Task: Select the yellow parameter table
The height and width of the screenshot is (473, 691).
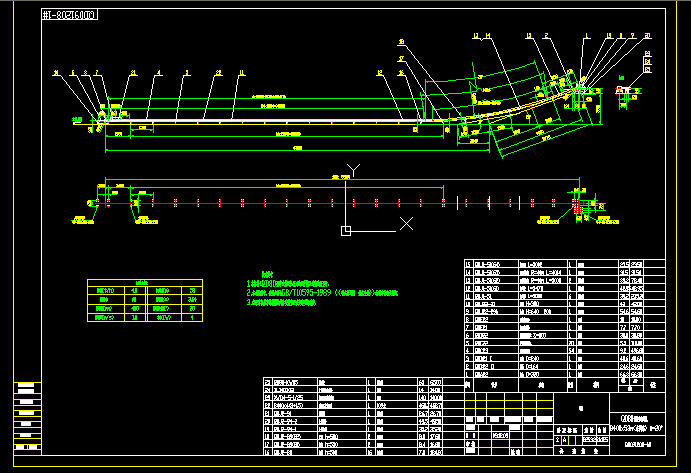Action: tap(146, 302)
